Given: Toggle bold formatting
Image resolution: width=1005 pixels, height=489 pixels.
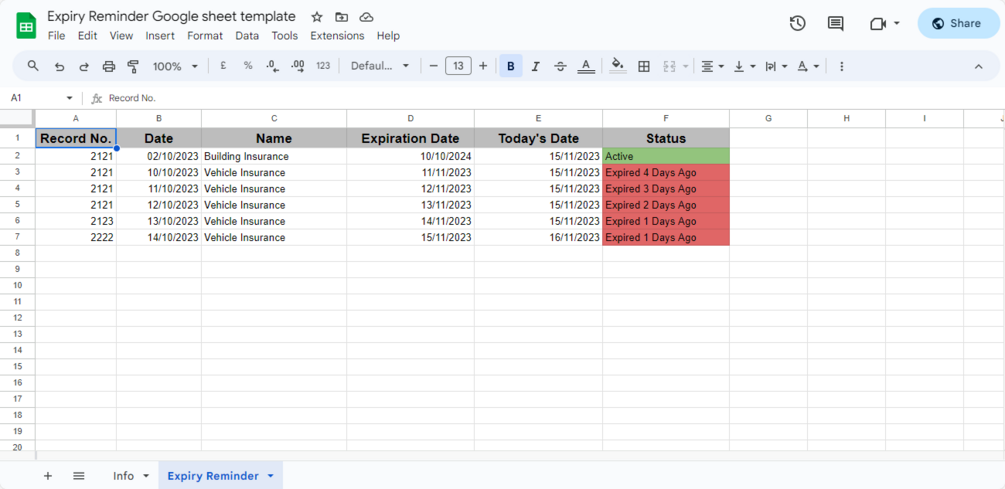Looking at the screenshot, I should pos(511,66).
